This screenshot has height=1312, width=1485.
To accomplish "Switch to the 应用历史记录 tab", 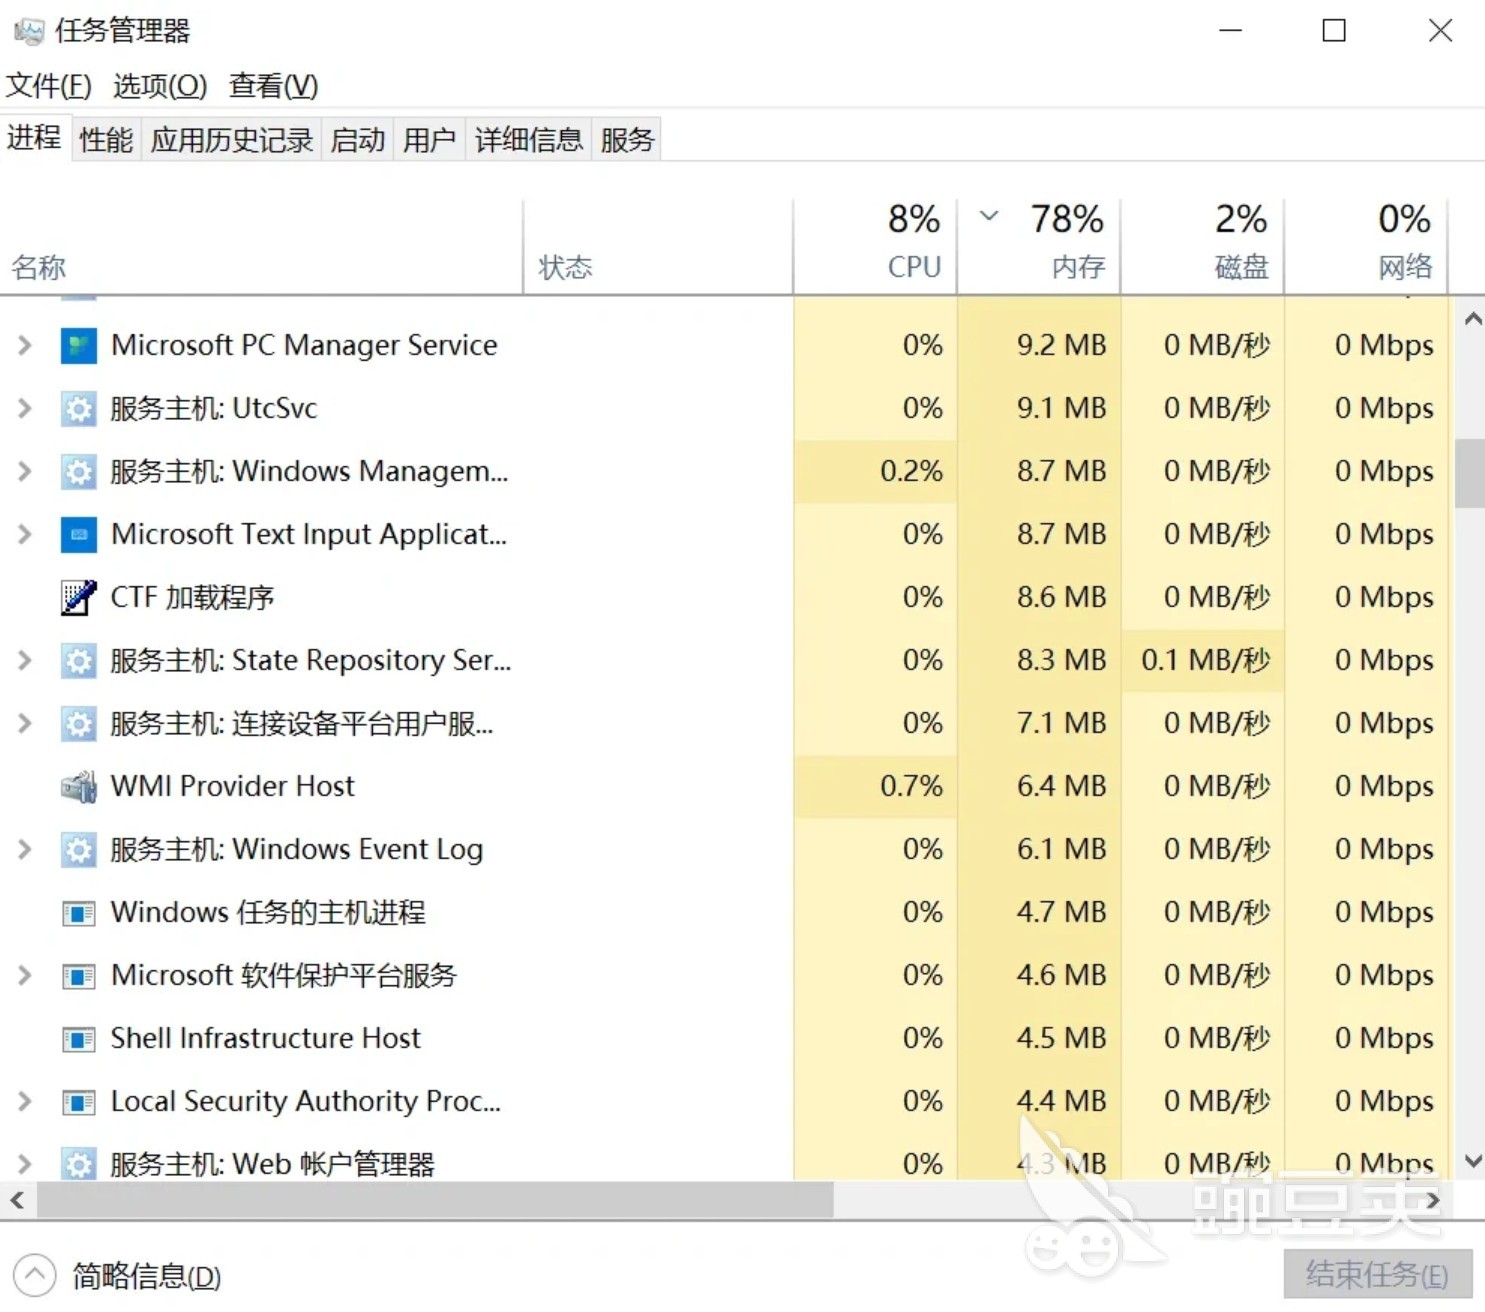I will point(232,139).
